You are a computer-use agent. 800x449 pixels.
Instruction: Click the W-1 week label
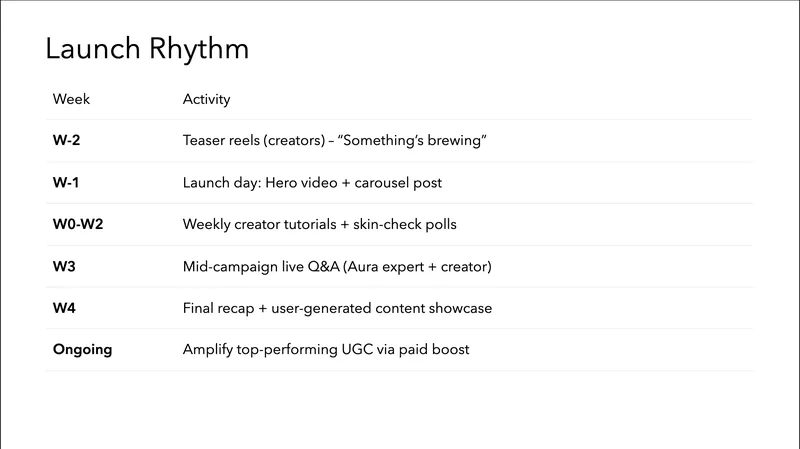pos(67,183)
